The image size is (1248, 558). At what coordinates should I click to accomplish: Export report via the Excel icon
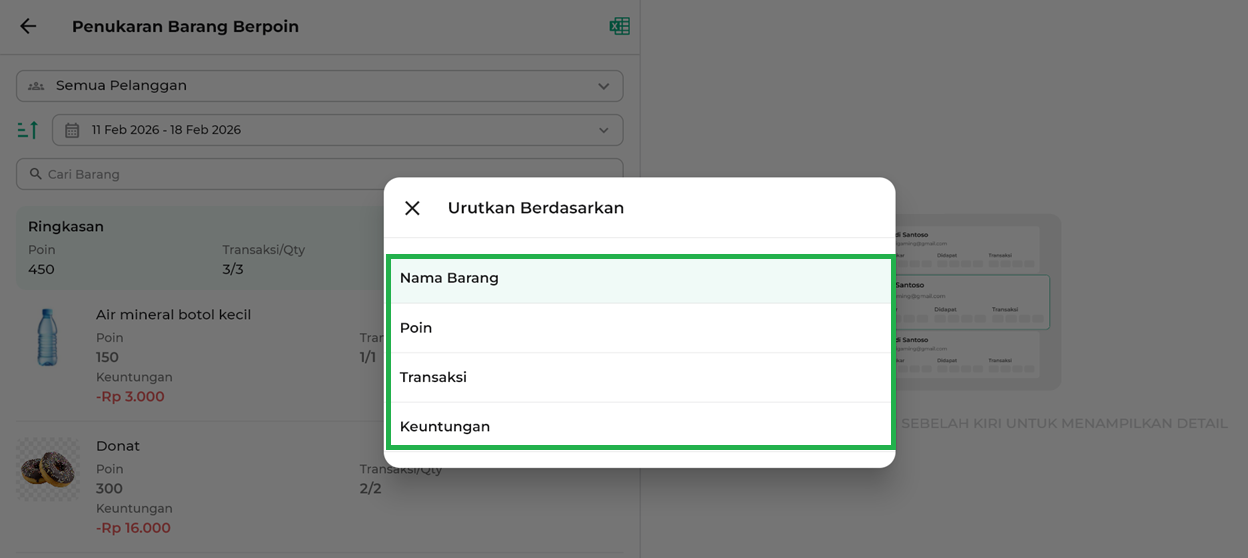click(x=619, y=27)
